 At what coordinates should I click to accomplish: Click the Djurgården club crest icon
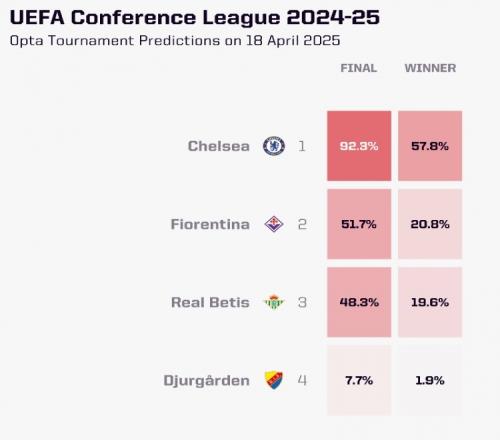point(274,380)
